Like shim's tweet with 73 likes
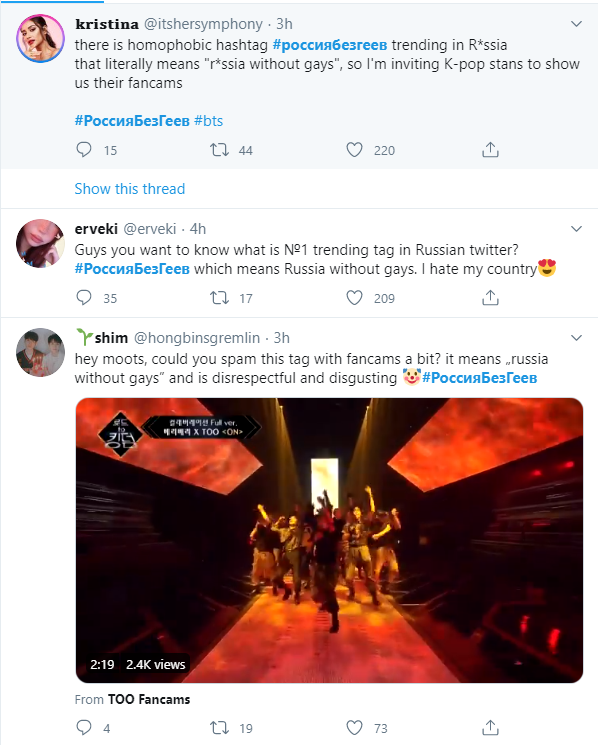The height and width of the screenshot is (745, 598). 354,728
